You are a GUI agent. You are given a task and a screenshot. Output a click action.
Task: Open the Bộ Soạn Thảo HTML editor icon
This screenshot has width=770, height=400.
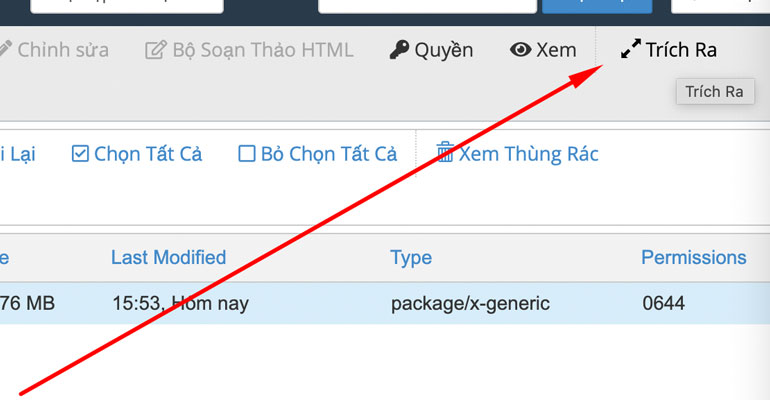(x=156, y=50)
